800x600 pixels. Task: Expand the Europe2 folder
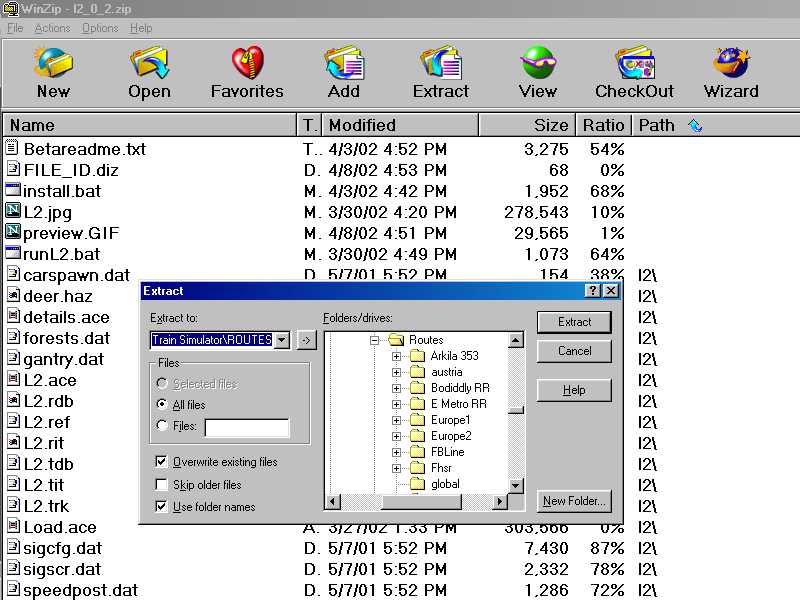[x=396, y=436]
